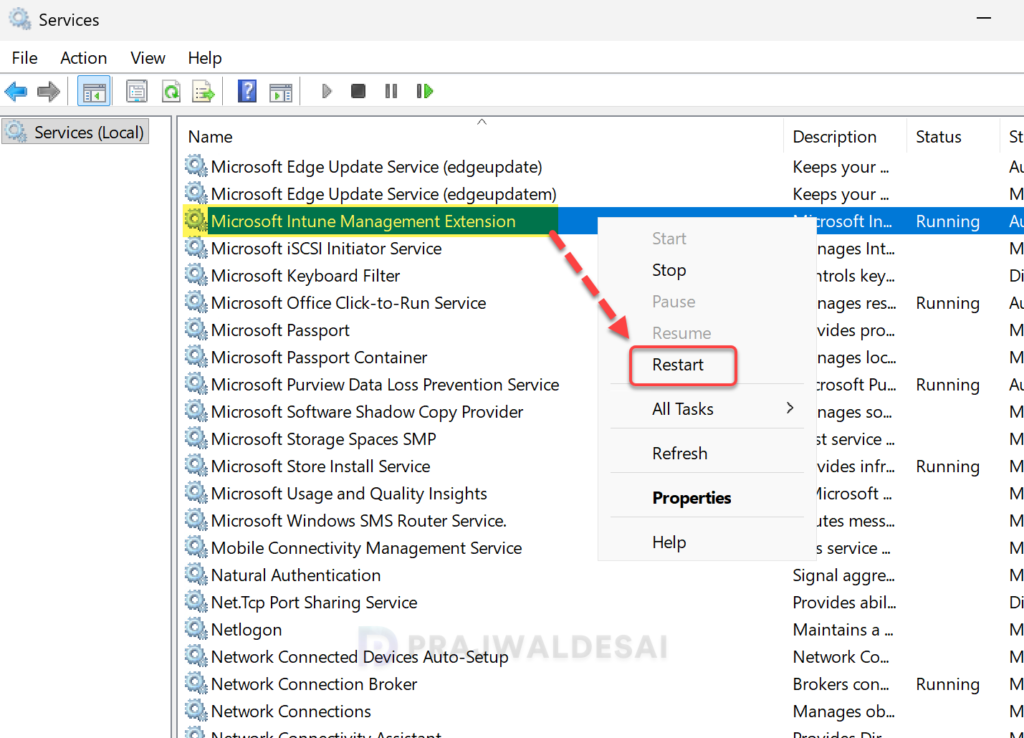
Task: Select Network Connected Devices Auto-Setup
Action: (359, 656)
